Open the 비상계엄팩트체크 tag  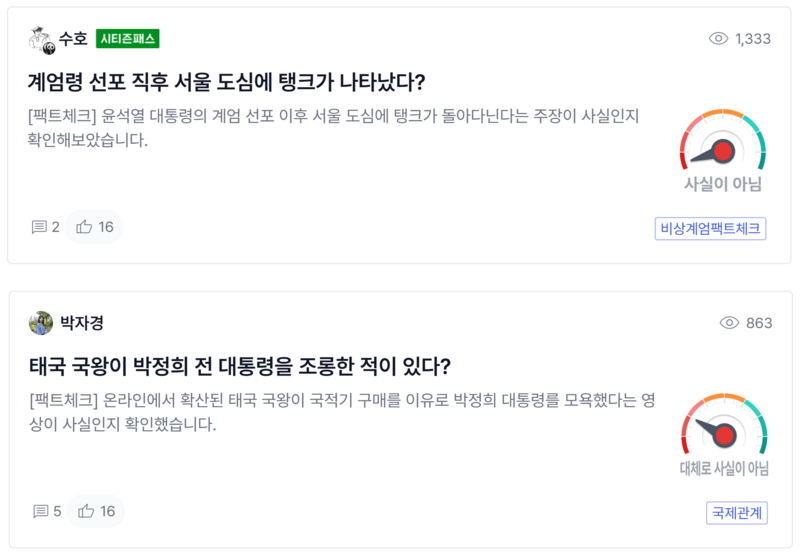click(710, 229)
